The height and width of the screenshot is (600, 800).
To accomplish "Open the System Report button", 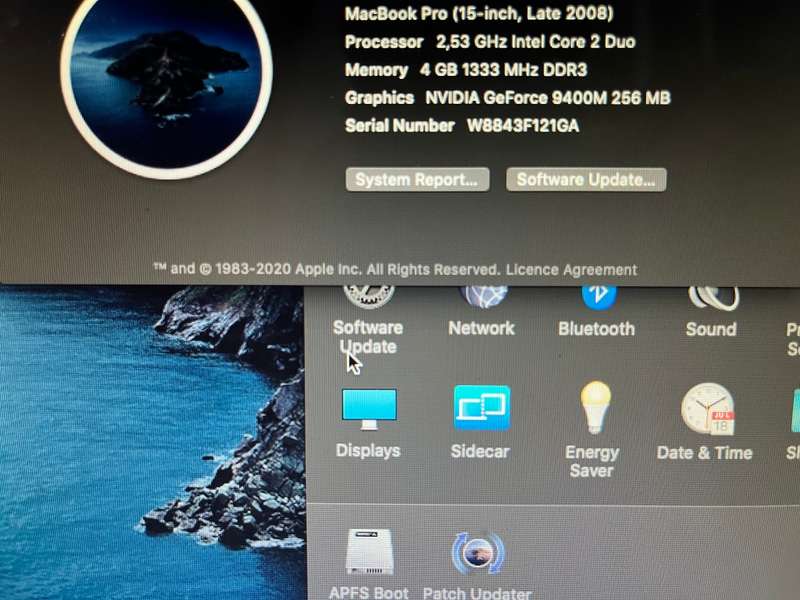I will point(417,180).
